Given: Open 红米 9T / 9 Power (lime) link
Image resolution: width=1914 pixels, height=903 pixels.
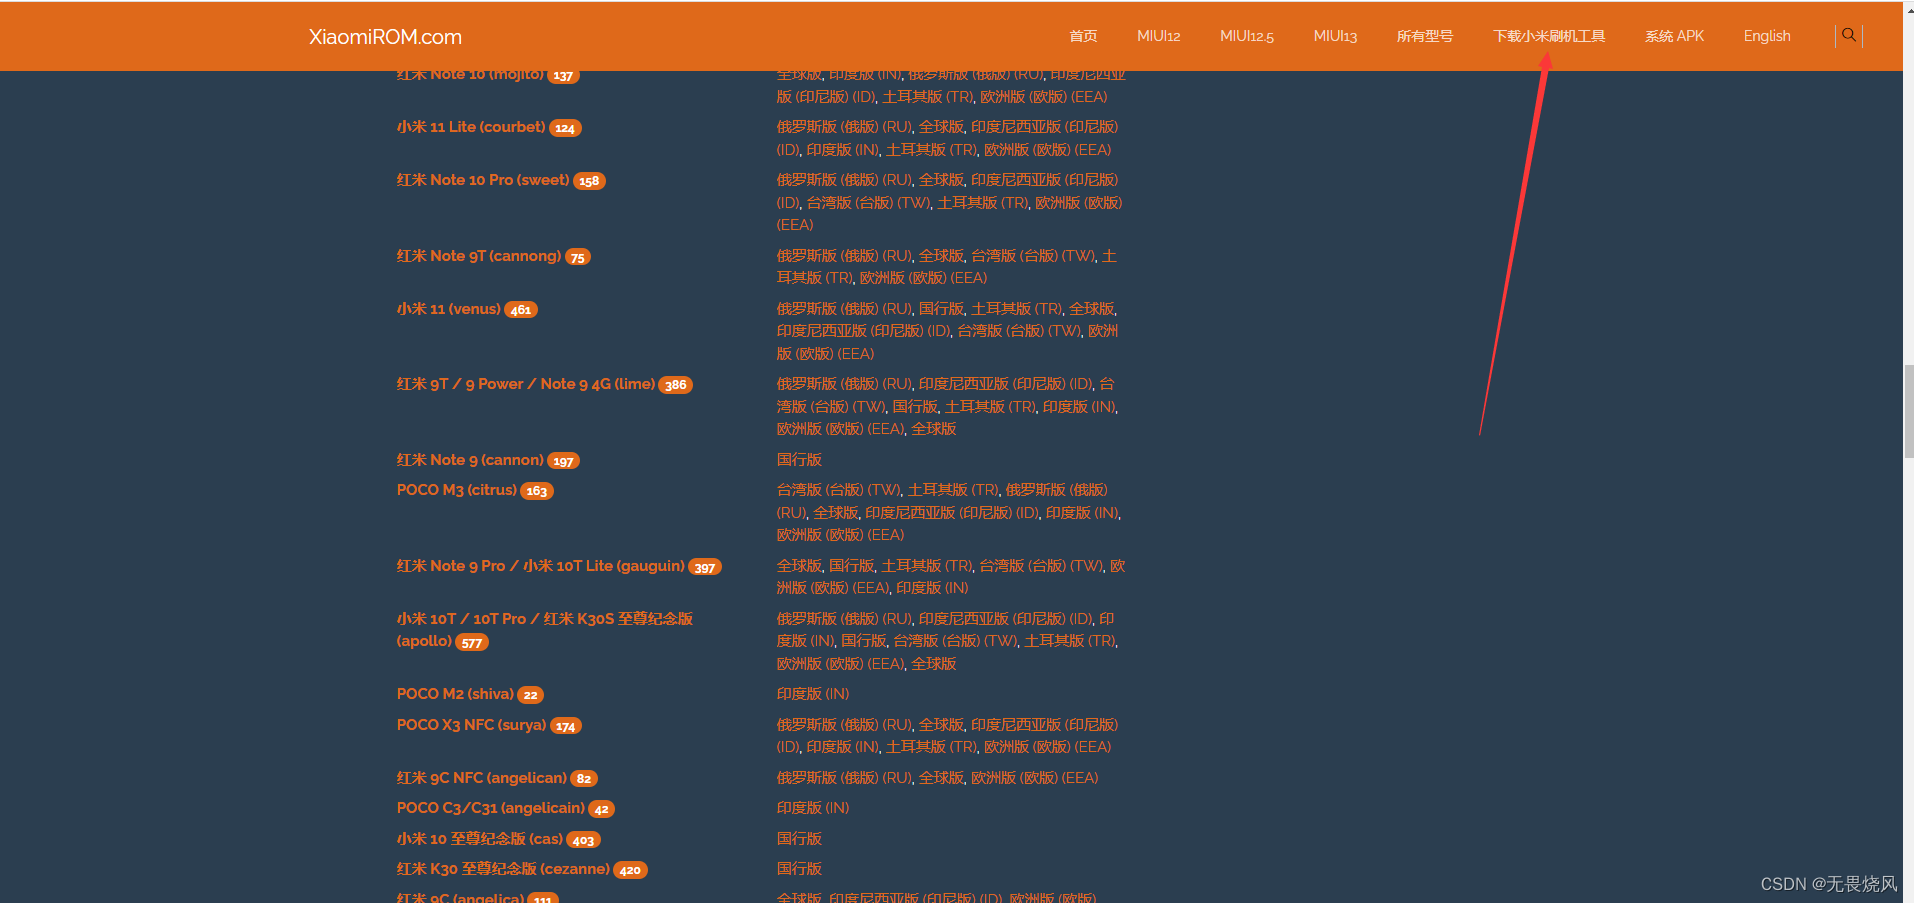Looking at the screenshot, I should pos(526,384).
